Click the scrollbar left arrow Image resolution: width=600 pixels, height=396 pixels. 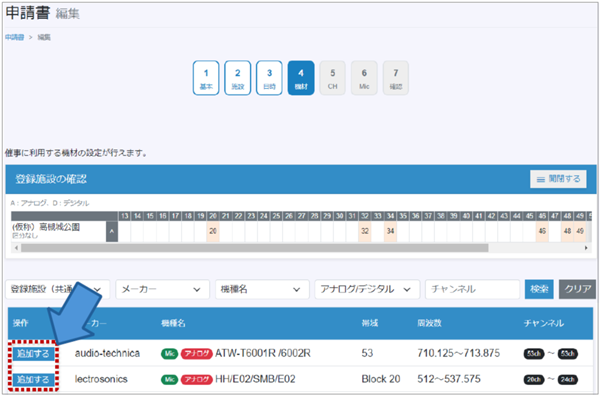click(16, 248)
